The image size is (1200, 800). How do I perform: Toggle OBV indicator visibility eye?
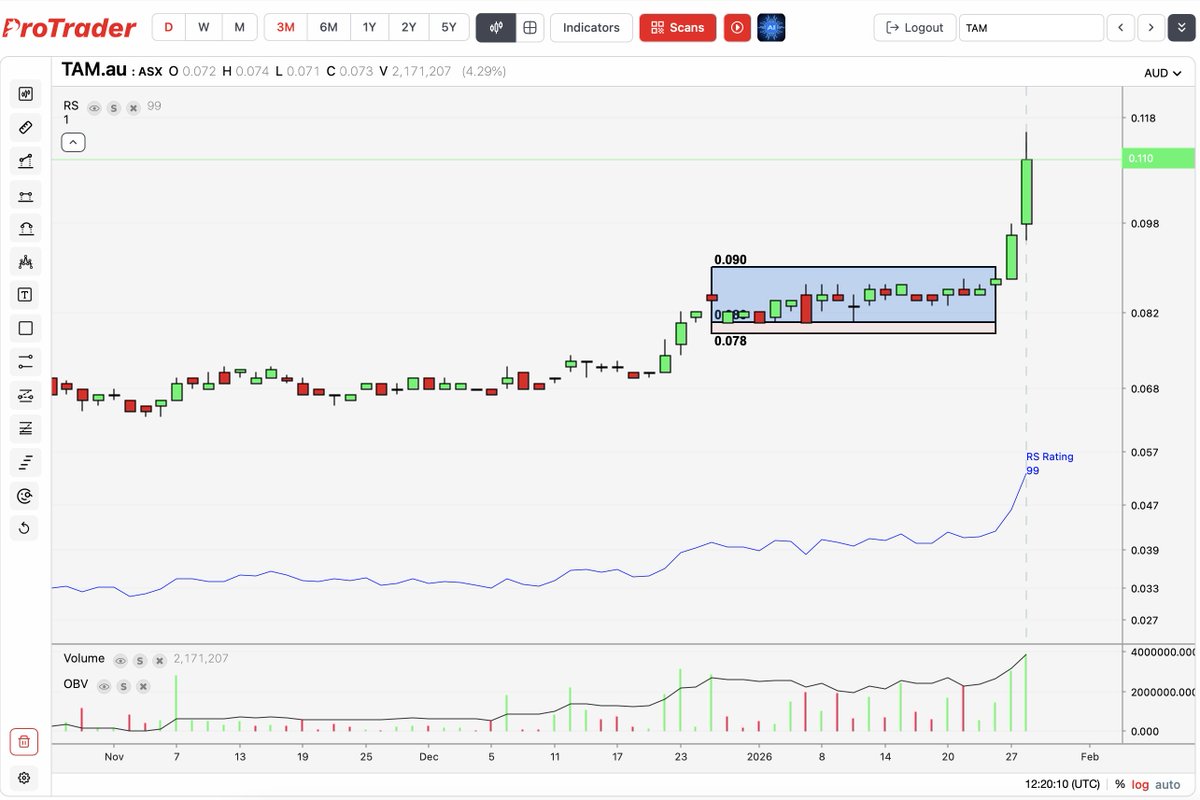104,686
